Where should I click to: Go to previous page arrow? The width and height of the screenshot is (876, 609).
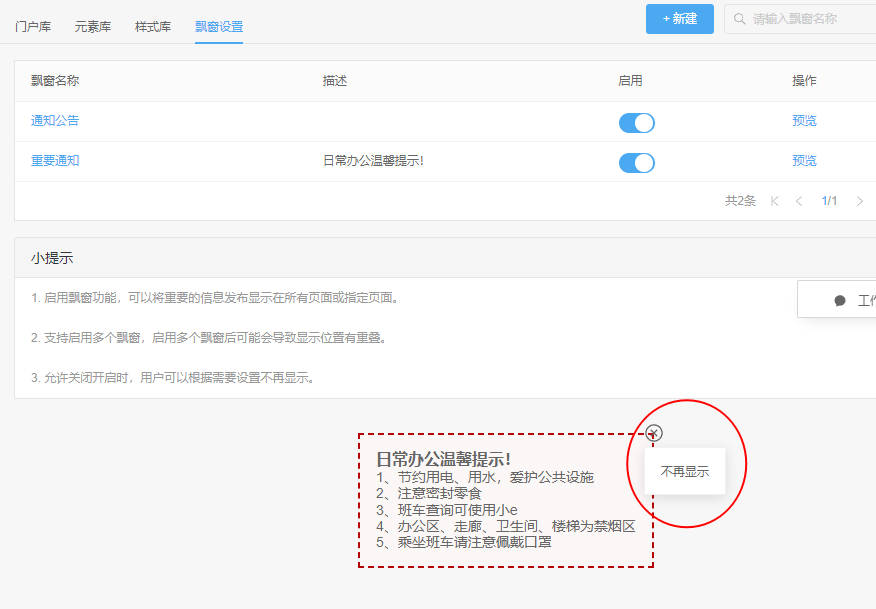coord(799,201)
